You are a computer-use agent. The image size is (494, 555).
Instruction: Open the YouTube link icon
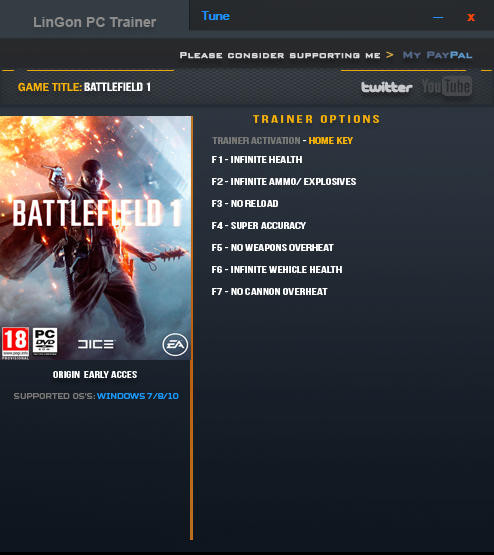[447, 86]
